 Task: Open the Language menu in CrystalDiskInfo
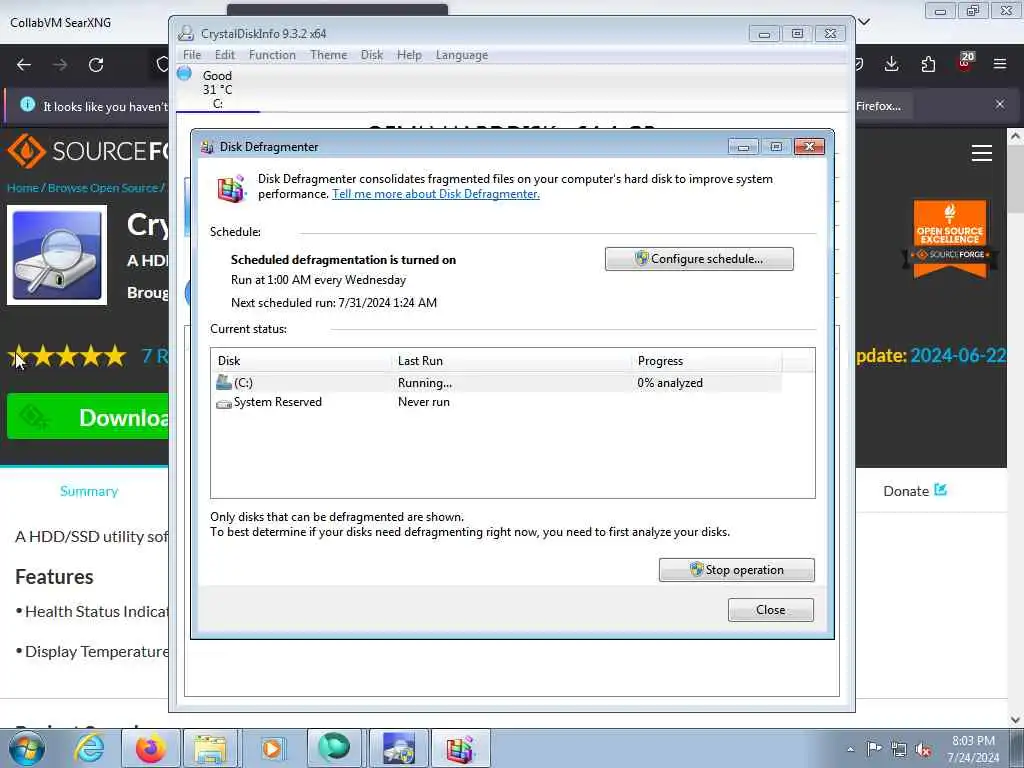pyautogui.click(x=462, y=55)
